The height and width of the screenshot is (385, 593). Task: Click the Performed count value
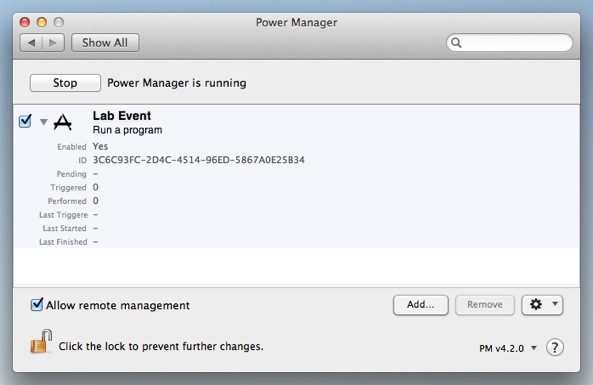96,201
